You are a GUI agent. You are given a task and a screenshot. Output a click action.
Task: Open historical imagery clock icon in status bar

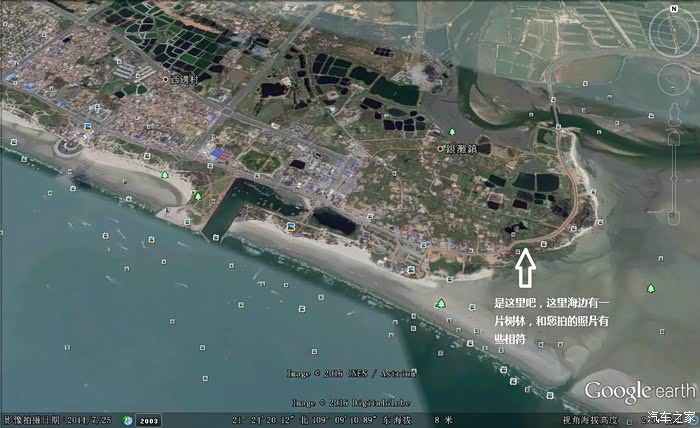tap(127, 420)
